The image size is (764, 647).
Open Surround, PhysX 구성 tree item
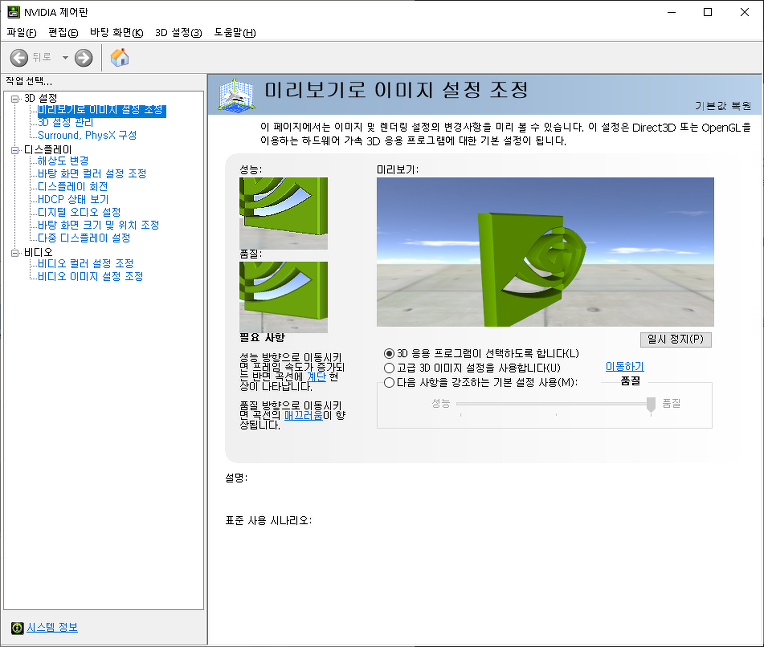click(x=87, y=135)
